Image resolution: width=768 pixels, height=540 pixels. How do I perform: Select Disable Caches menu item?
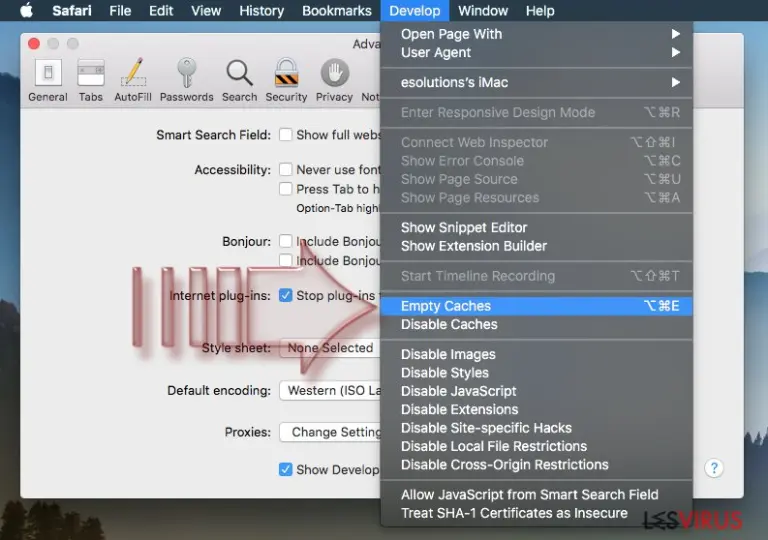point(536,324)
